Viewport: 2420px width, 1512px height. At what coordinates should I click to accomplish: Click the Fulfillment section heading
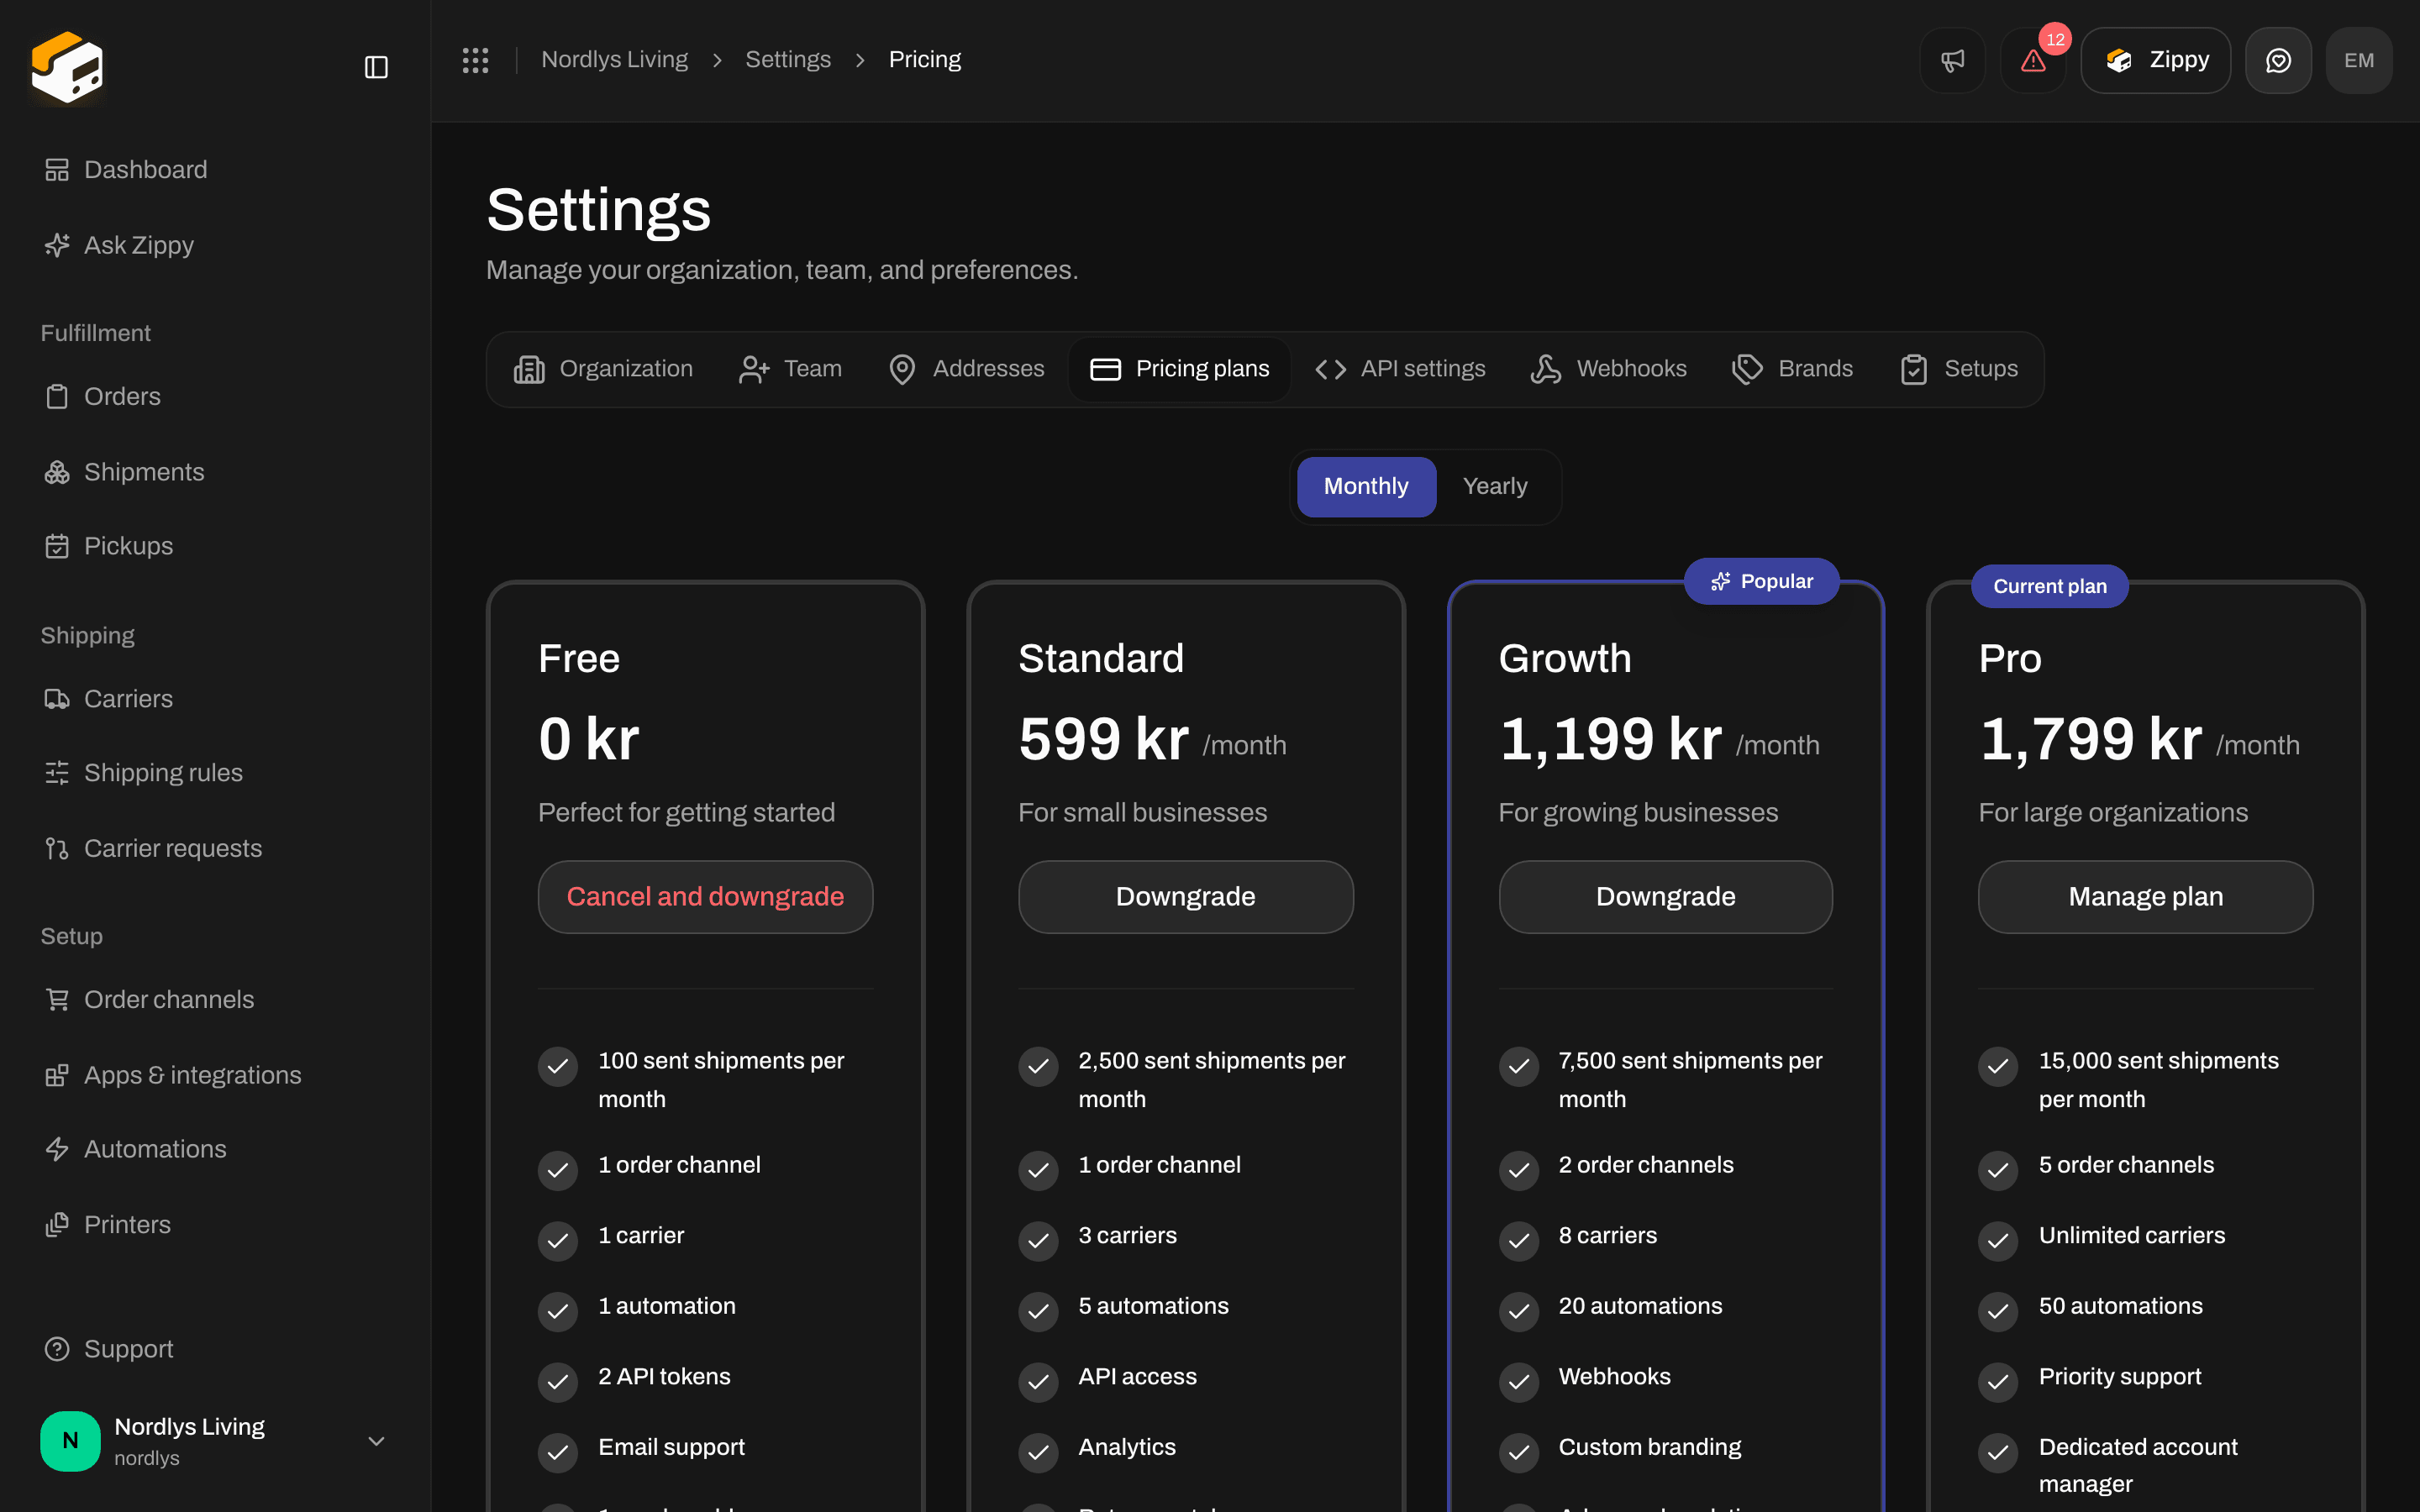95,333
